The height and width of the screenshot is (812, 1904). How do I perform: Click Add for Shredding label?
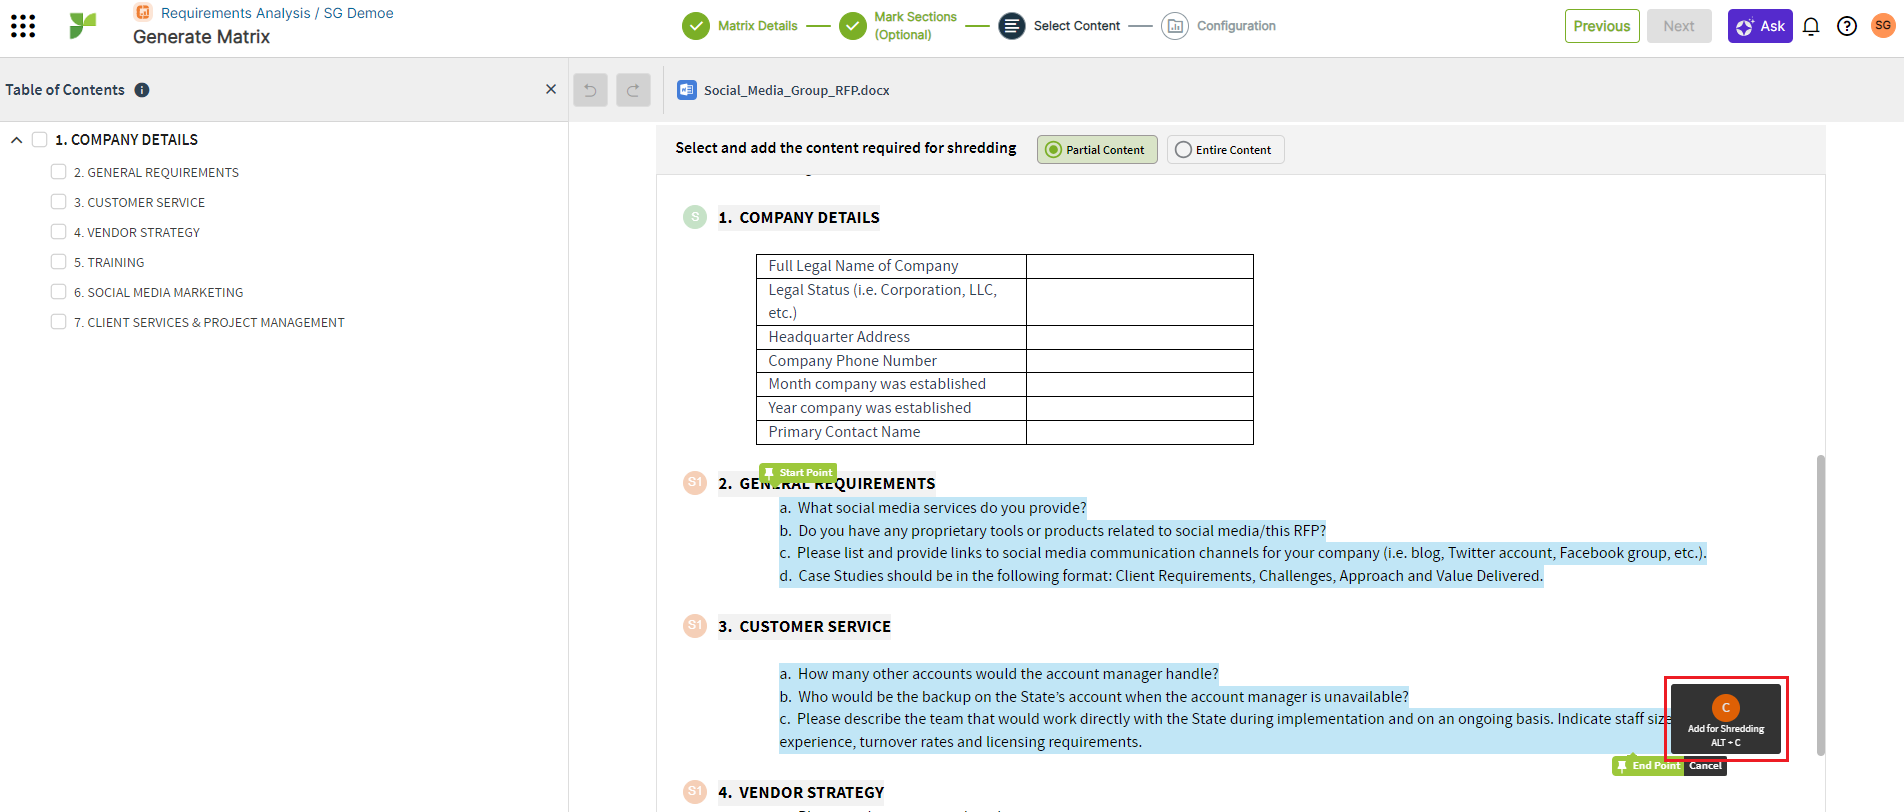click(x=1726, y=729)
